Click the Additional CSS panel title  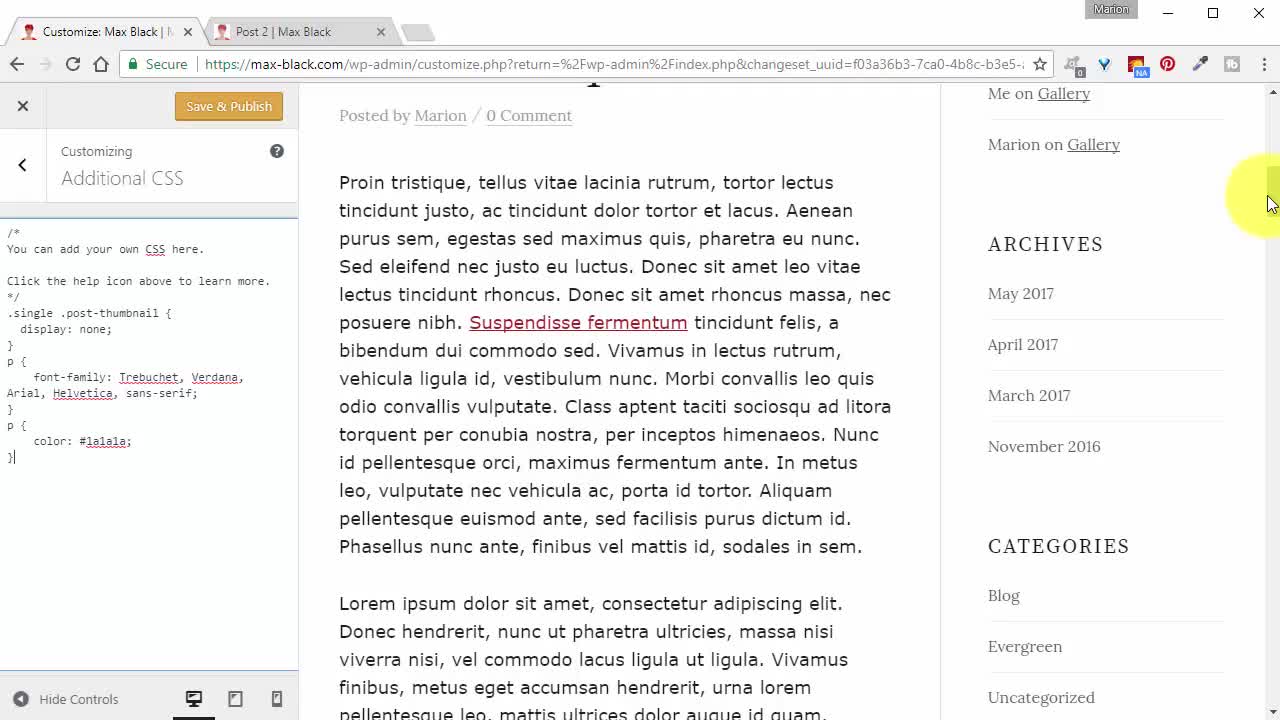[122, 178]
